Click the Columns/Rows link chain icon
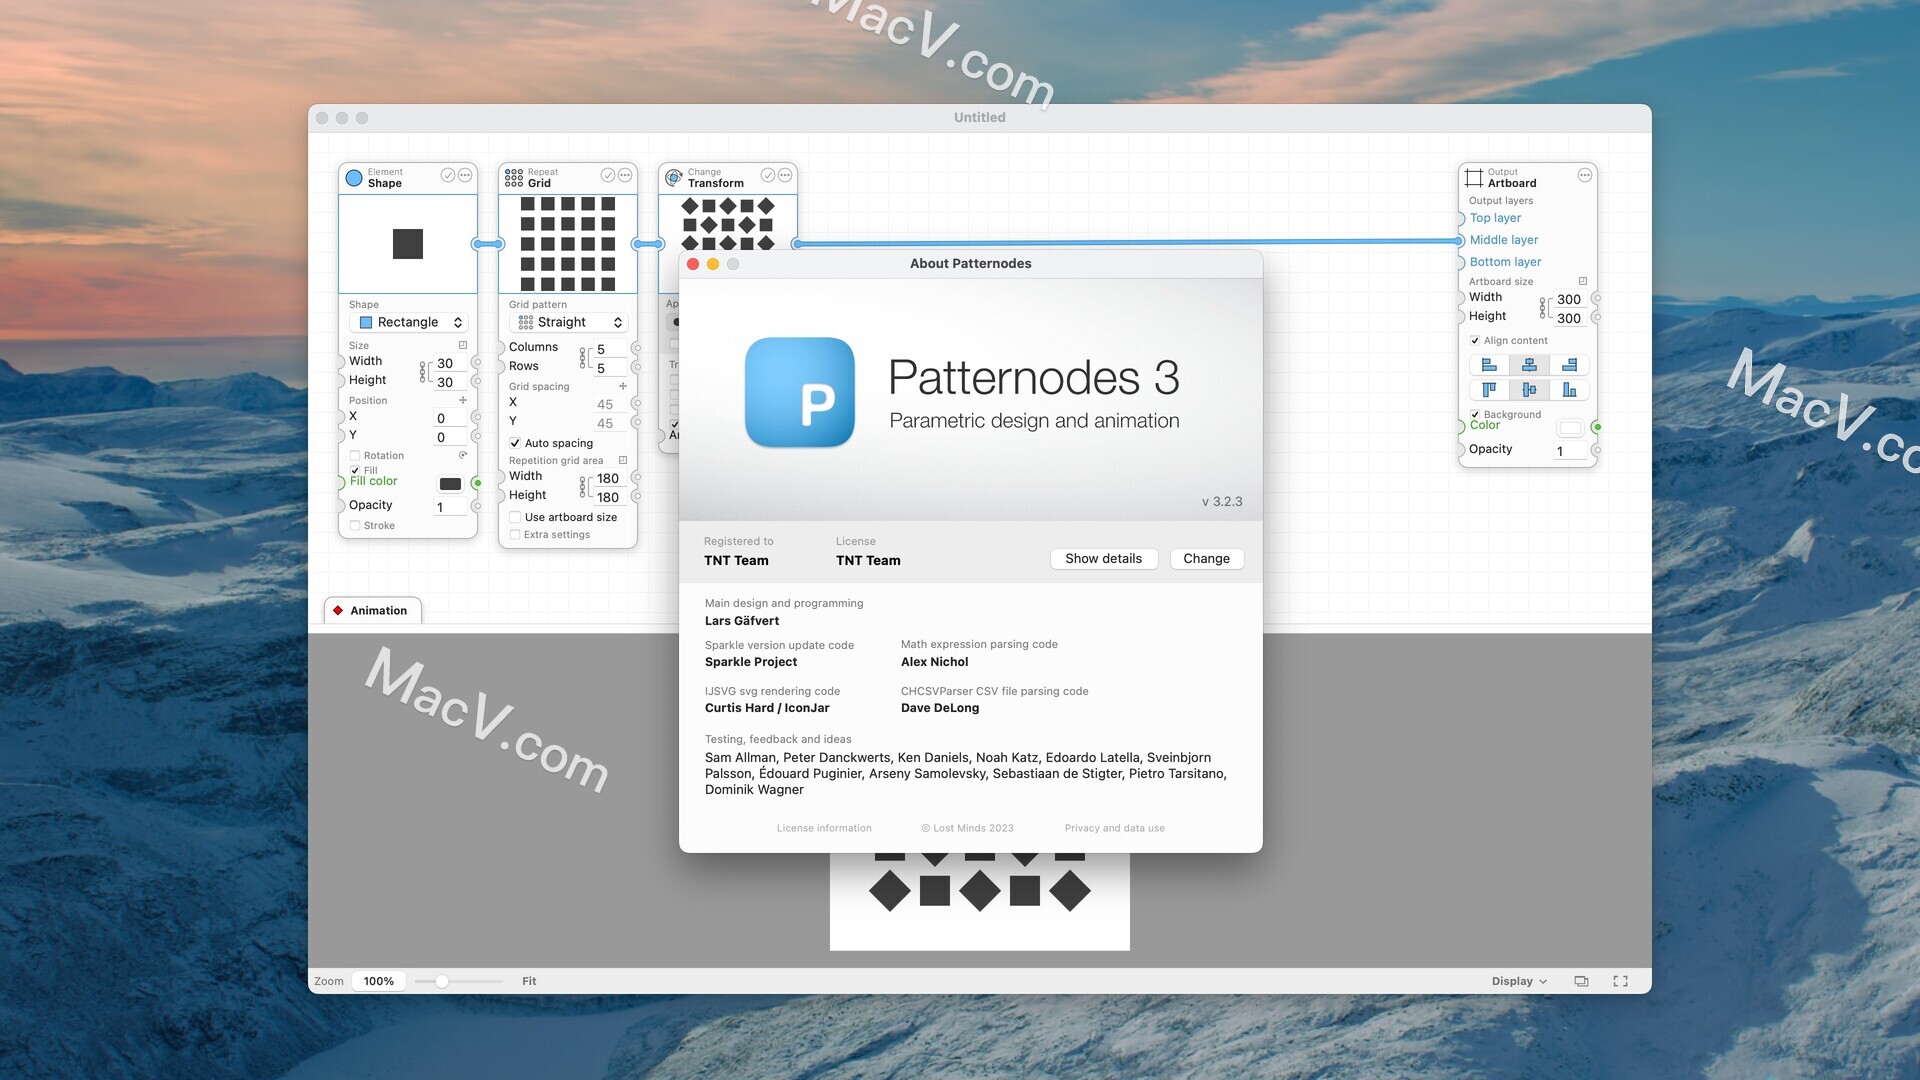The height and width of the screenshot is (1080, 1920). [583, 357]
